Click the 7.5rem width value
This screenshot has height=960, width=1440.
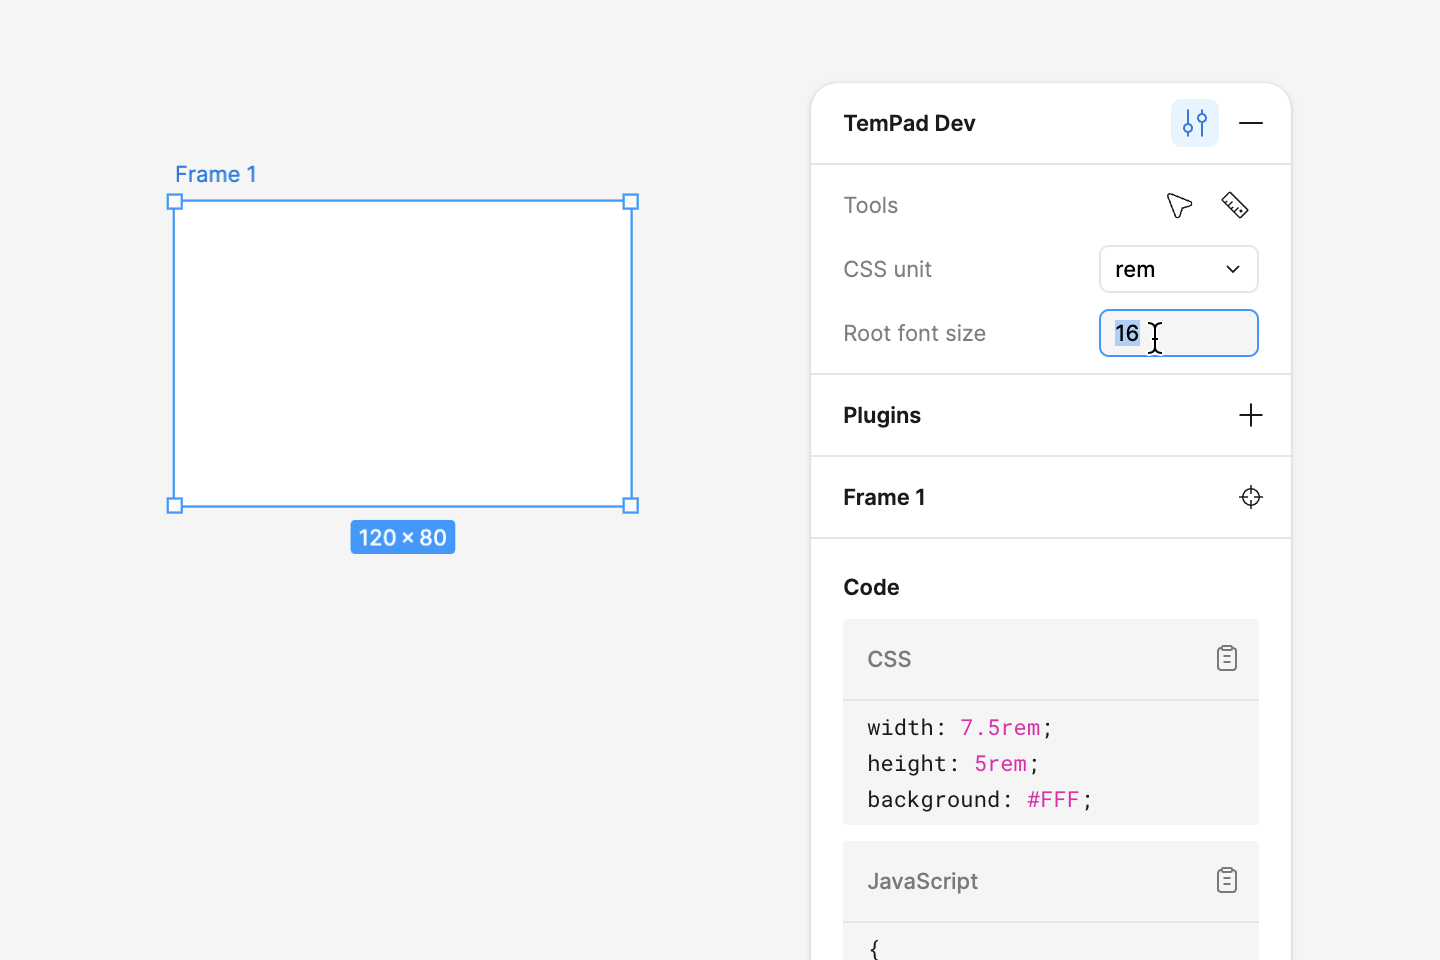999,727
